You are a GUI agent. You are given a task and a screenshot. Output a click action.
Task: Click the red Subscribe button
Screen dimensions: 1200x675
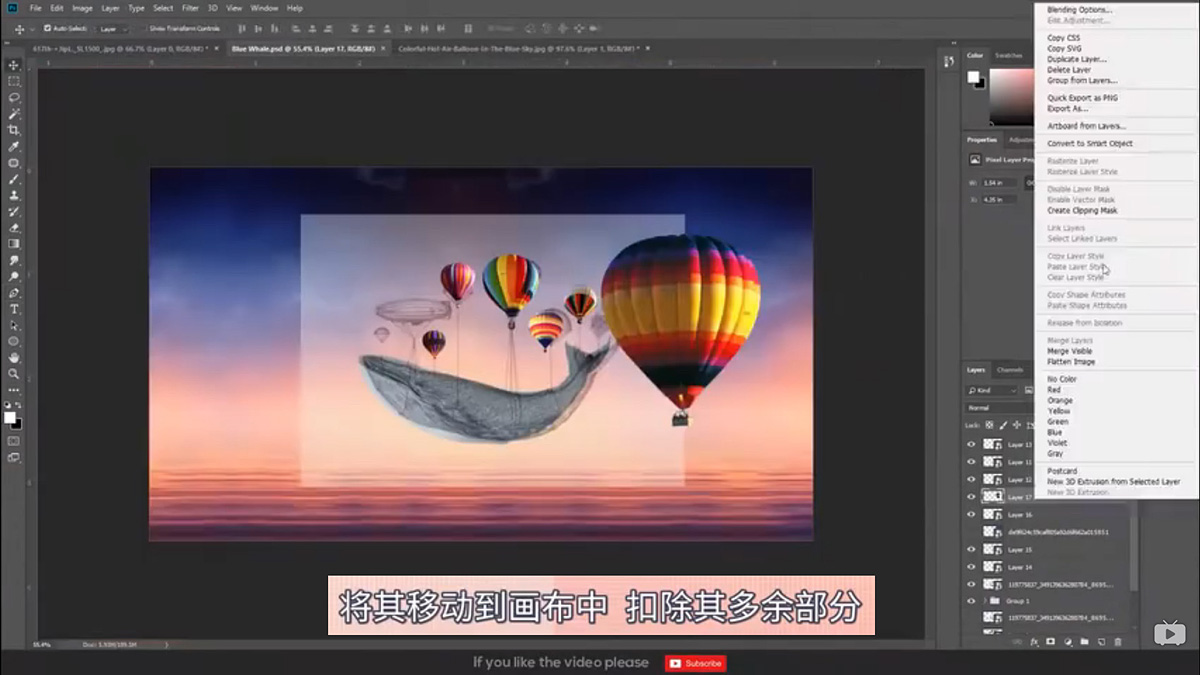tap(695, 663)
